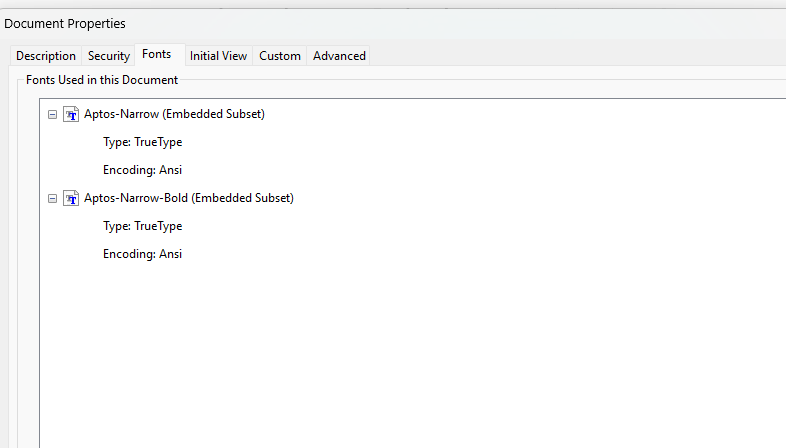786x448 pixels.
Task: Open the Custom tab
Action: [280, 56]
